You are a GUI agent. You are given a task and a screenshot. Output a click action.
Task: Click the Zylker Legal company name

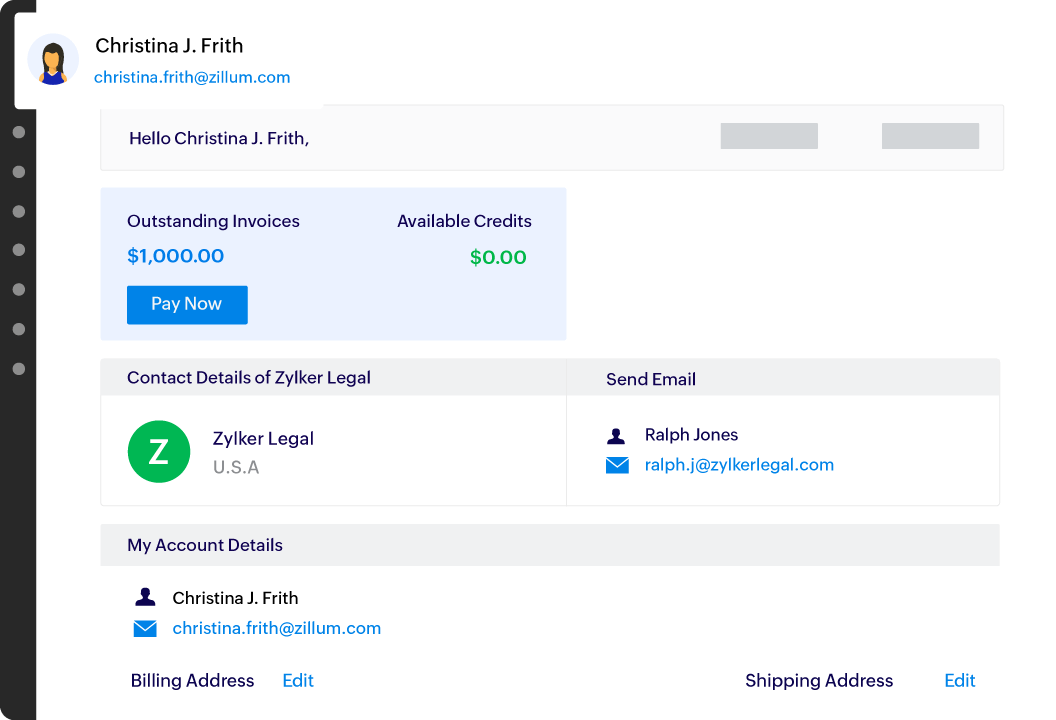[263, 439]
